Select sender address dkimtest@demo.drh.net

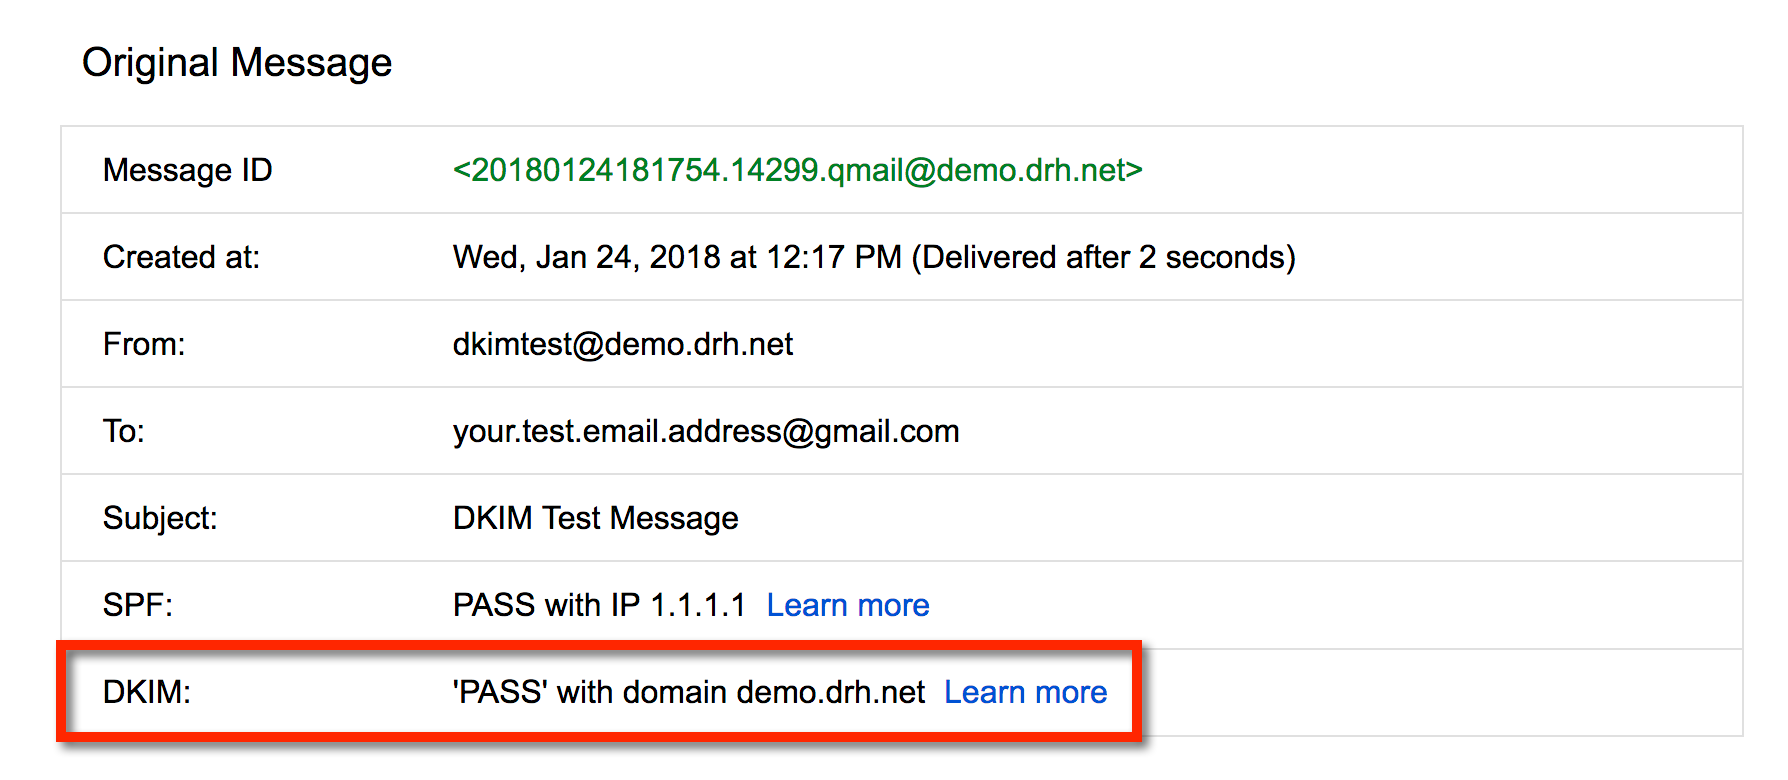622,344
